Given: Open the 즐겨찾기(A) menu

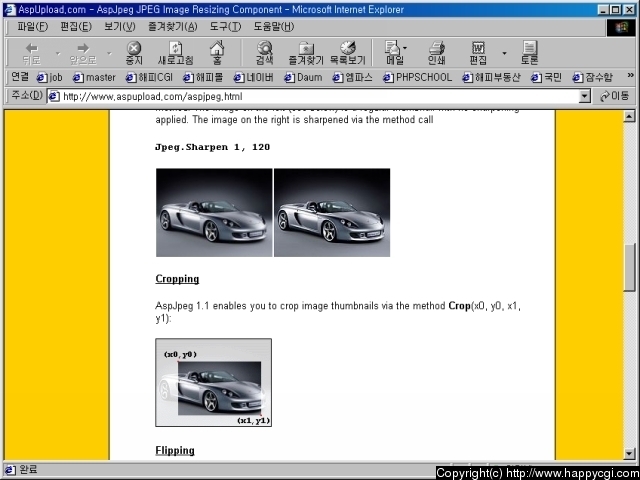Looking at the screenshot, I should pyautogui.click(x=173, y=27).
